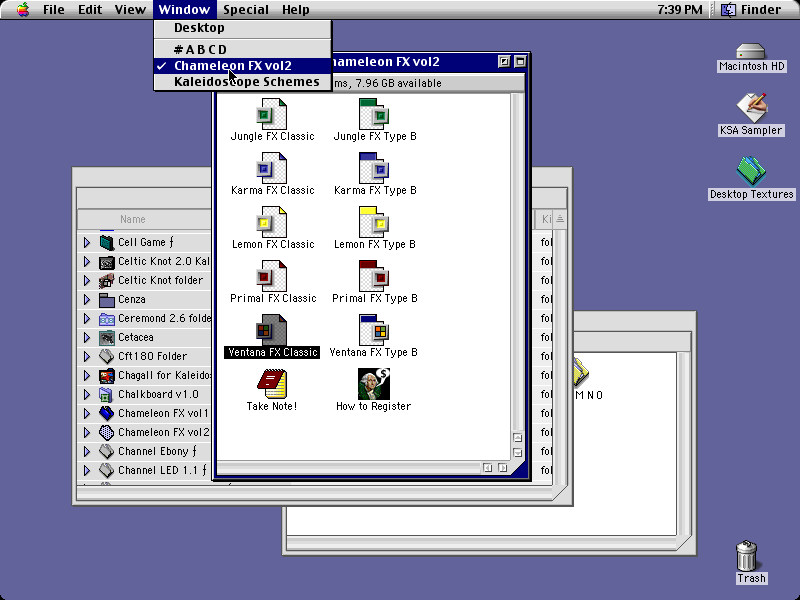Open the View menu

[x=130, y=10]
